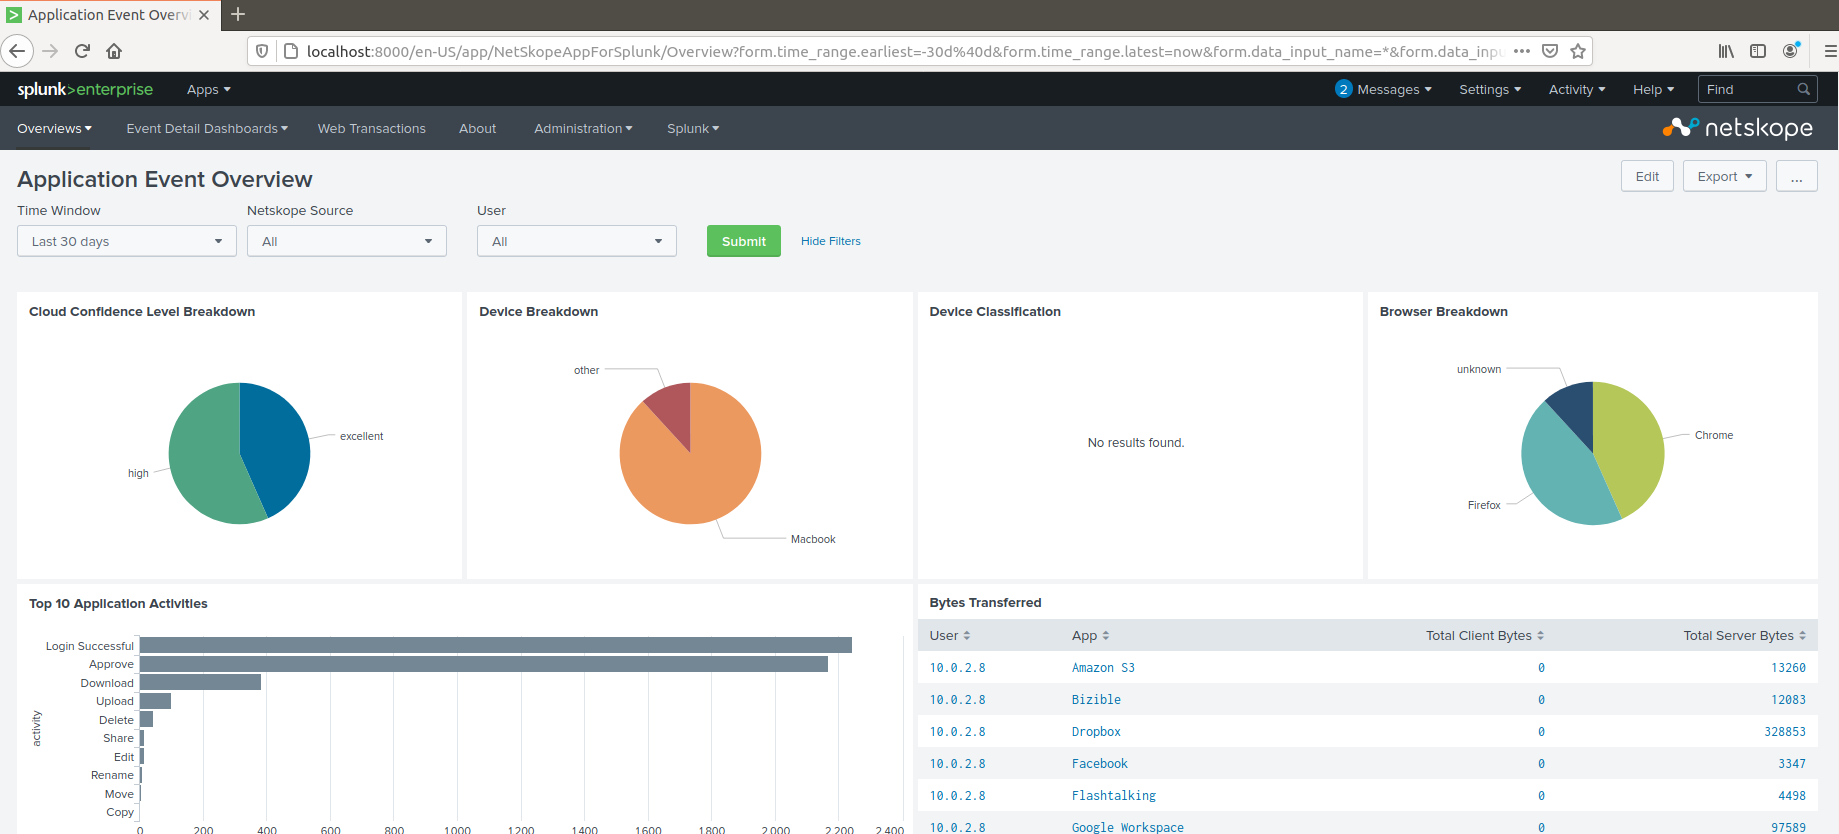Image resolution: width=1839 pixels, height=834 pixels.
Task: Open the Amazon S3 app link
Action: click(x=1103, y=668)
